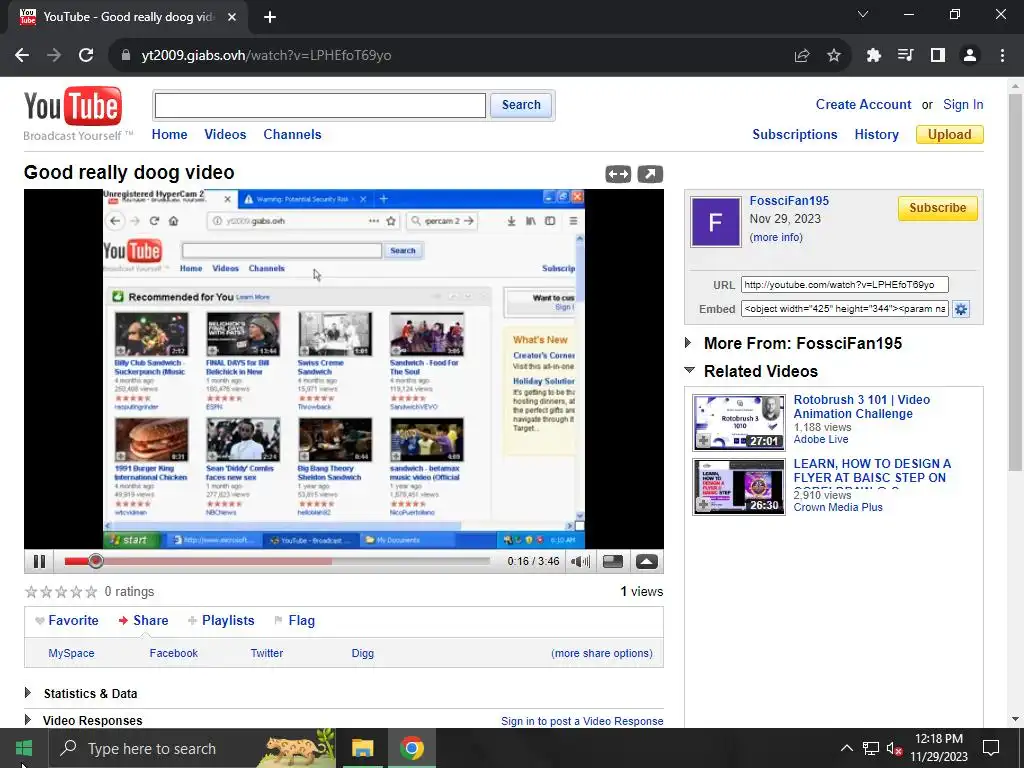
Task: Focus the YouTube search input field
Action: coord(320,105)
